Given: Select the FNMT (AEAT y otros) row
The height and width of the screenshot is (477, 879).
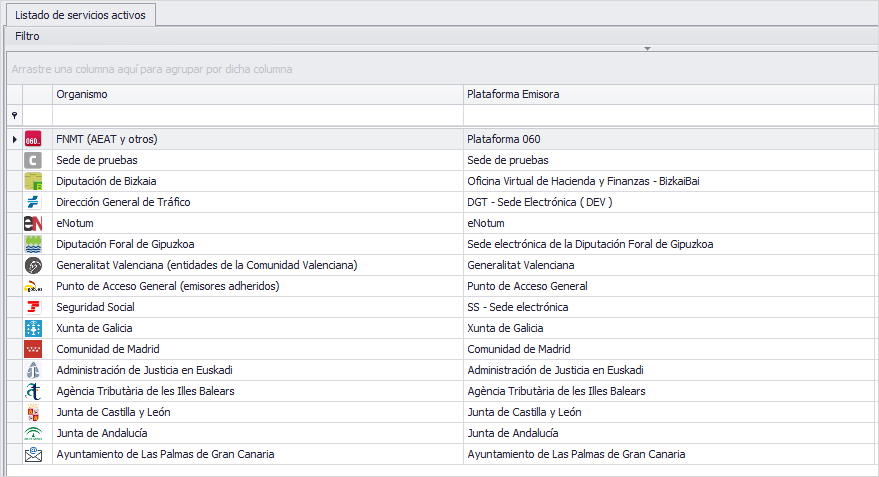Looking at the screenshot, I should 441,139.
